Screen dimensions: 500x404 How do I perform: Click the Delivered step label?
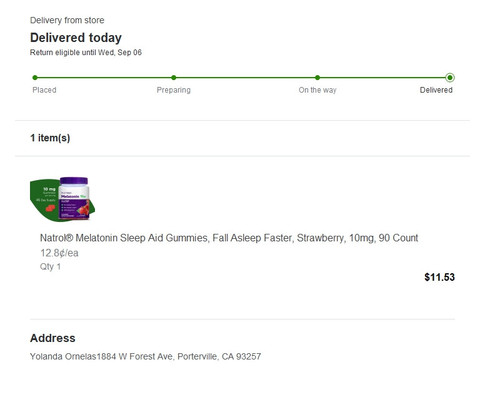click(436, 90)
